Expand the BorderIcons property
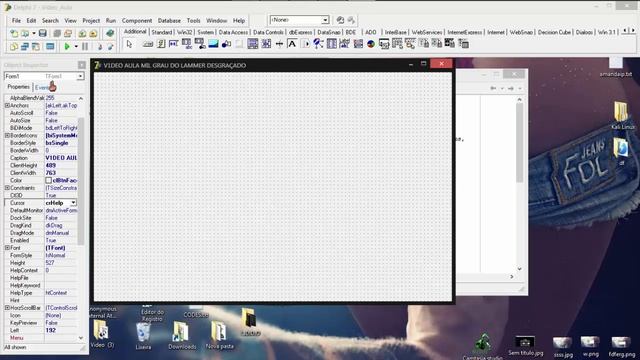 pyautogui.click(x=7, y=136)
